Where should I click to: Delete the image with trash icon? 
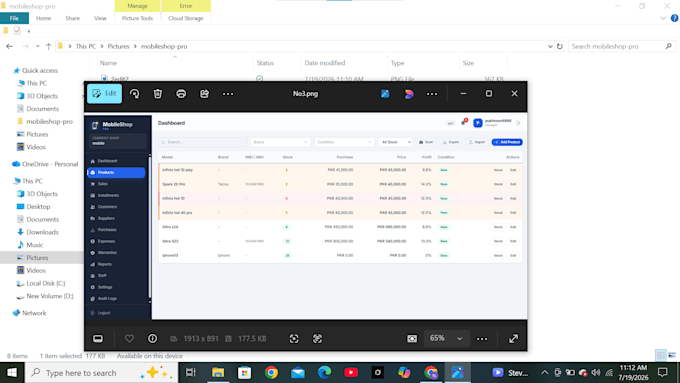point(158,94)
